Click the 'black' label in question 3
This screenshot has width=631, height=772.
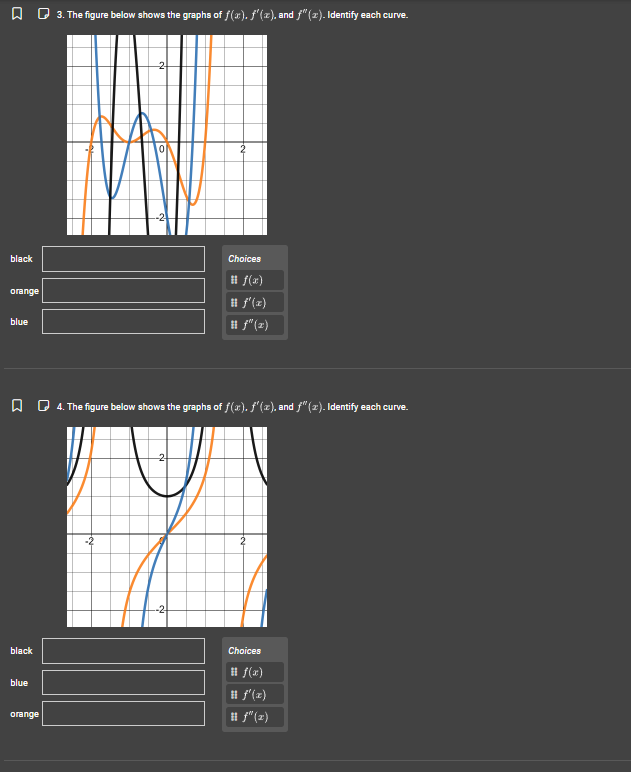point(21,258)
